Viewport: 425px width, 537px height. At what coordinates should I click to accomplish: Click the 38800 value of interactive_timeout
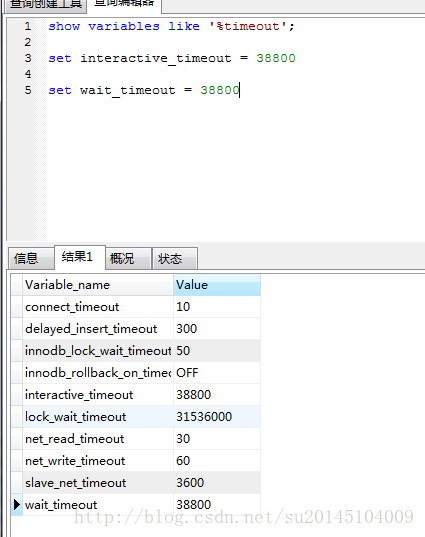point(217,395)
